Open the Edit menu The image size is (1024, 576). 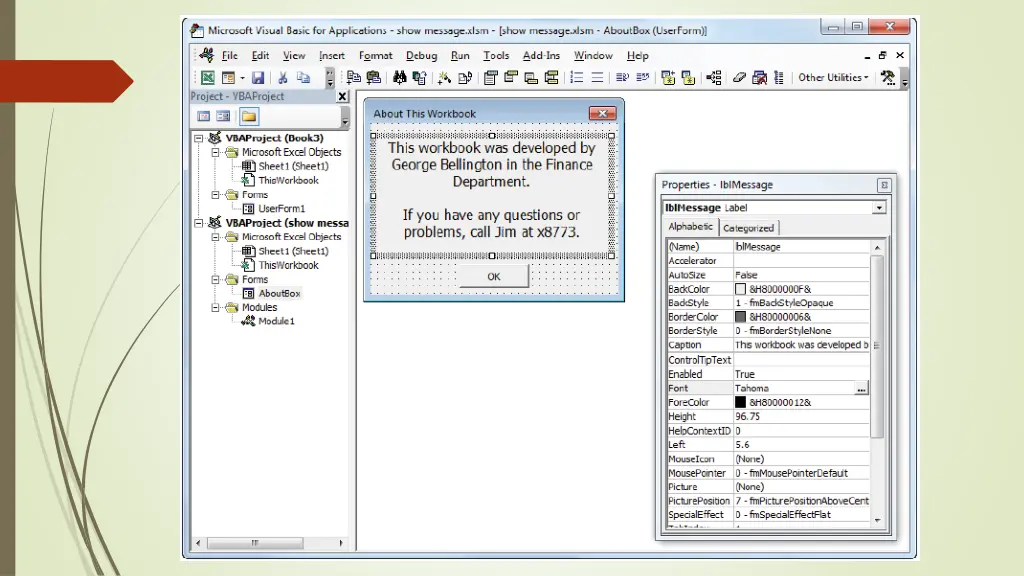261,56
